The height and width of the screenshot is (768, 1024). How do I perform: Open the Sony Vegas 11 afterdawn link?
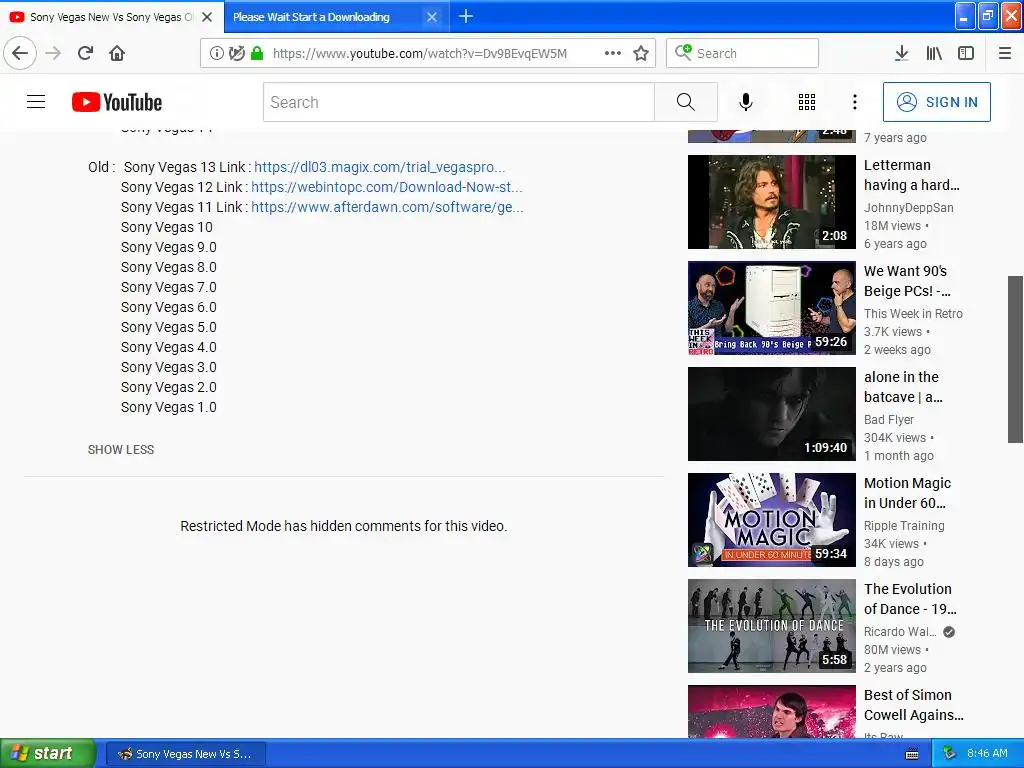click(387, 207)
